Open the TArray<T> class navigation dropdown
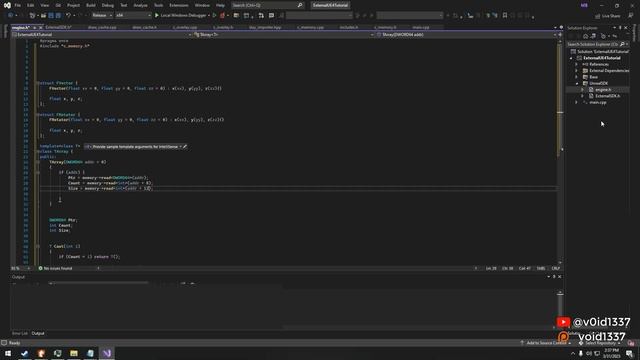Screen dimensions: 640x360 (284, 35)
